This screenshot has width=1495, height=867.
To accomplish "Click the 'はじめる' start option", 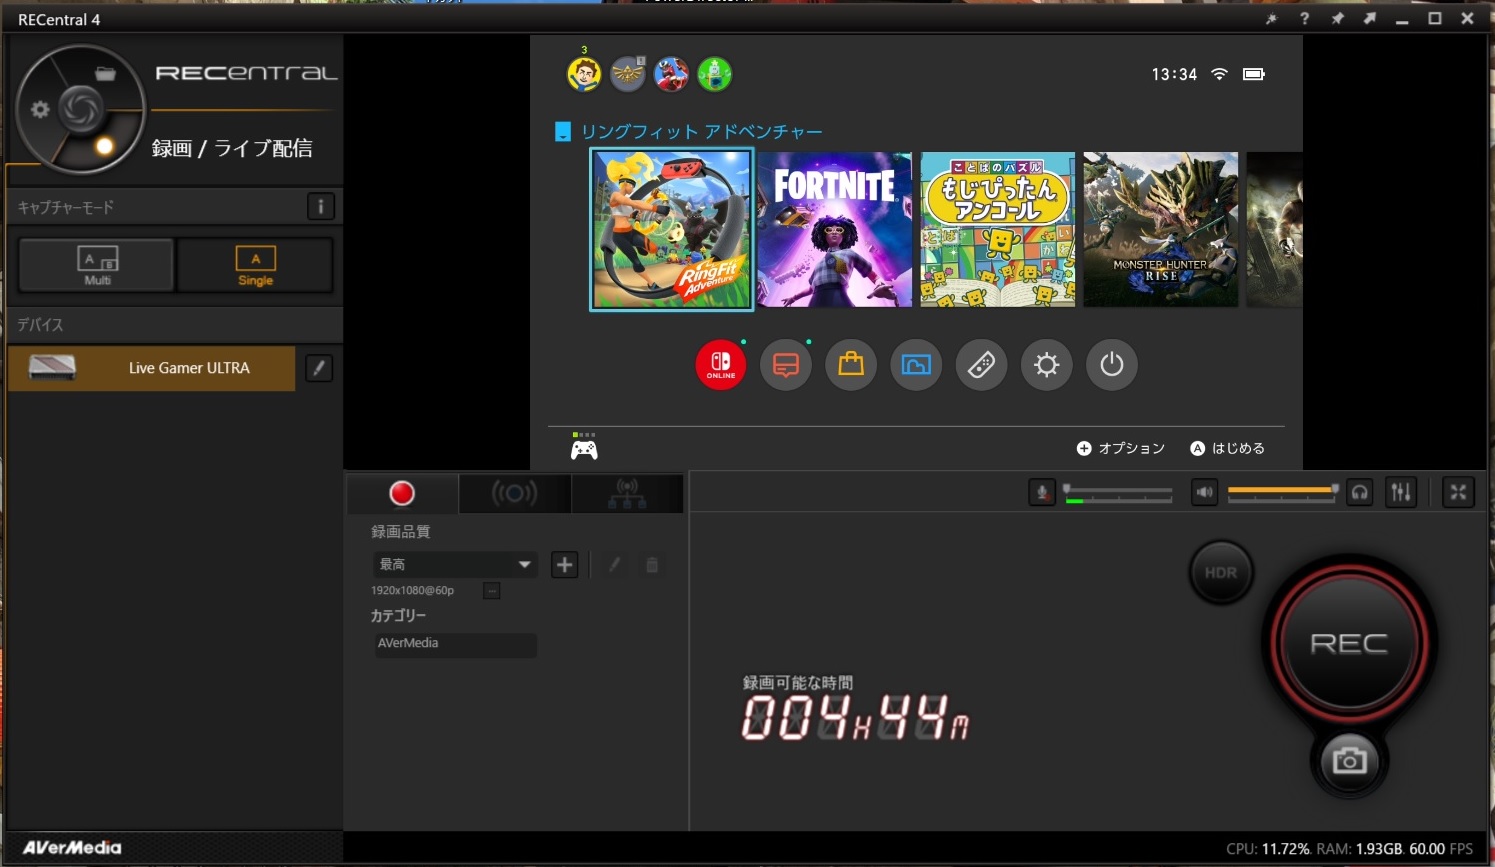I will [x=1228, y=449].
